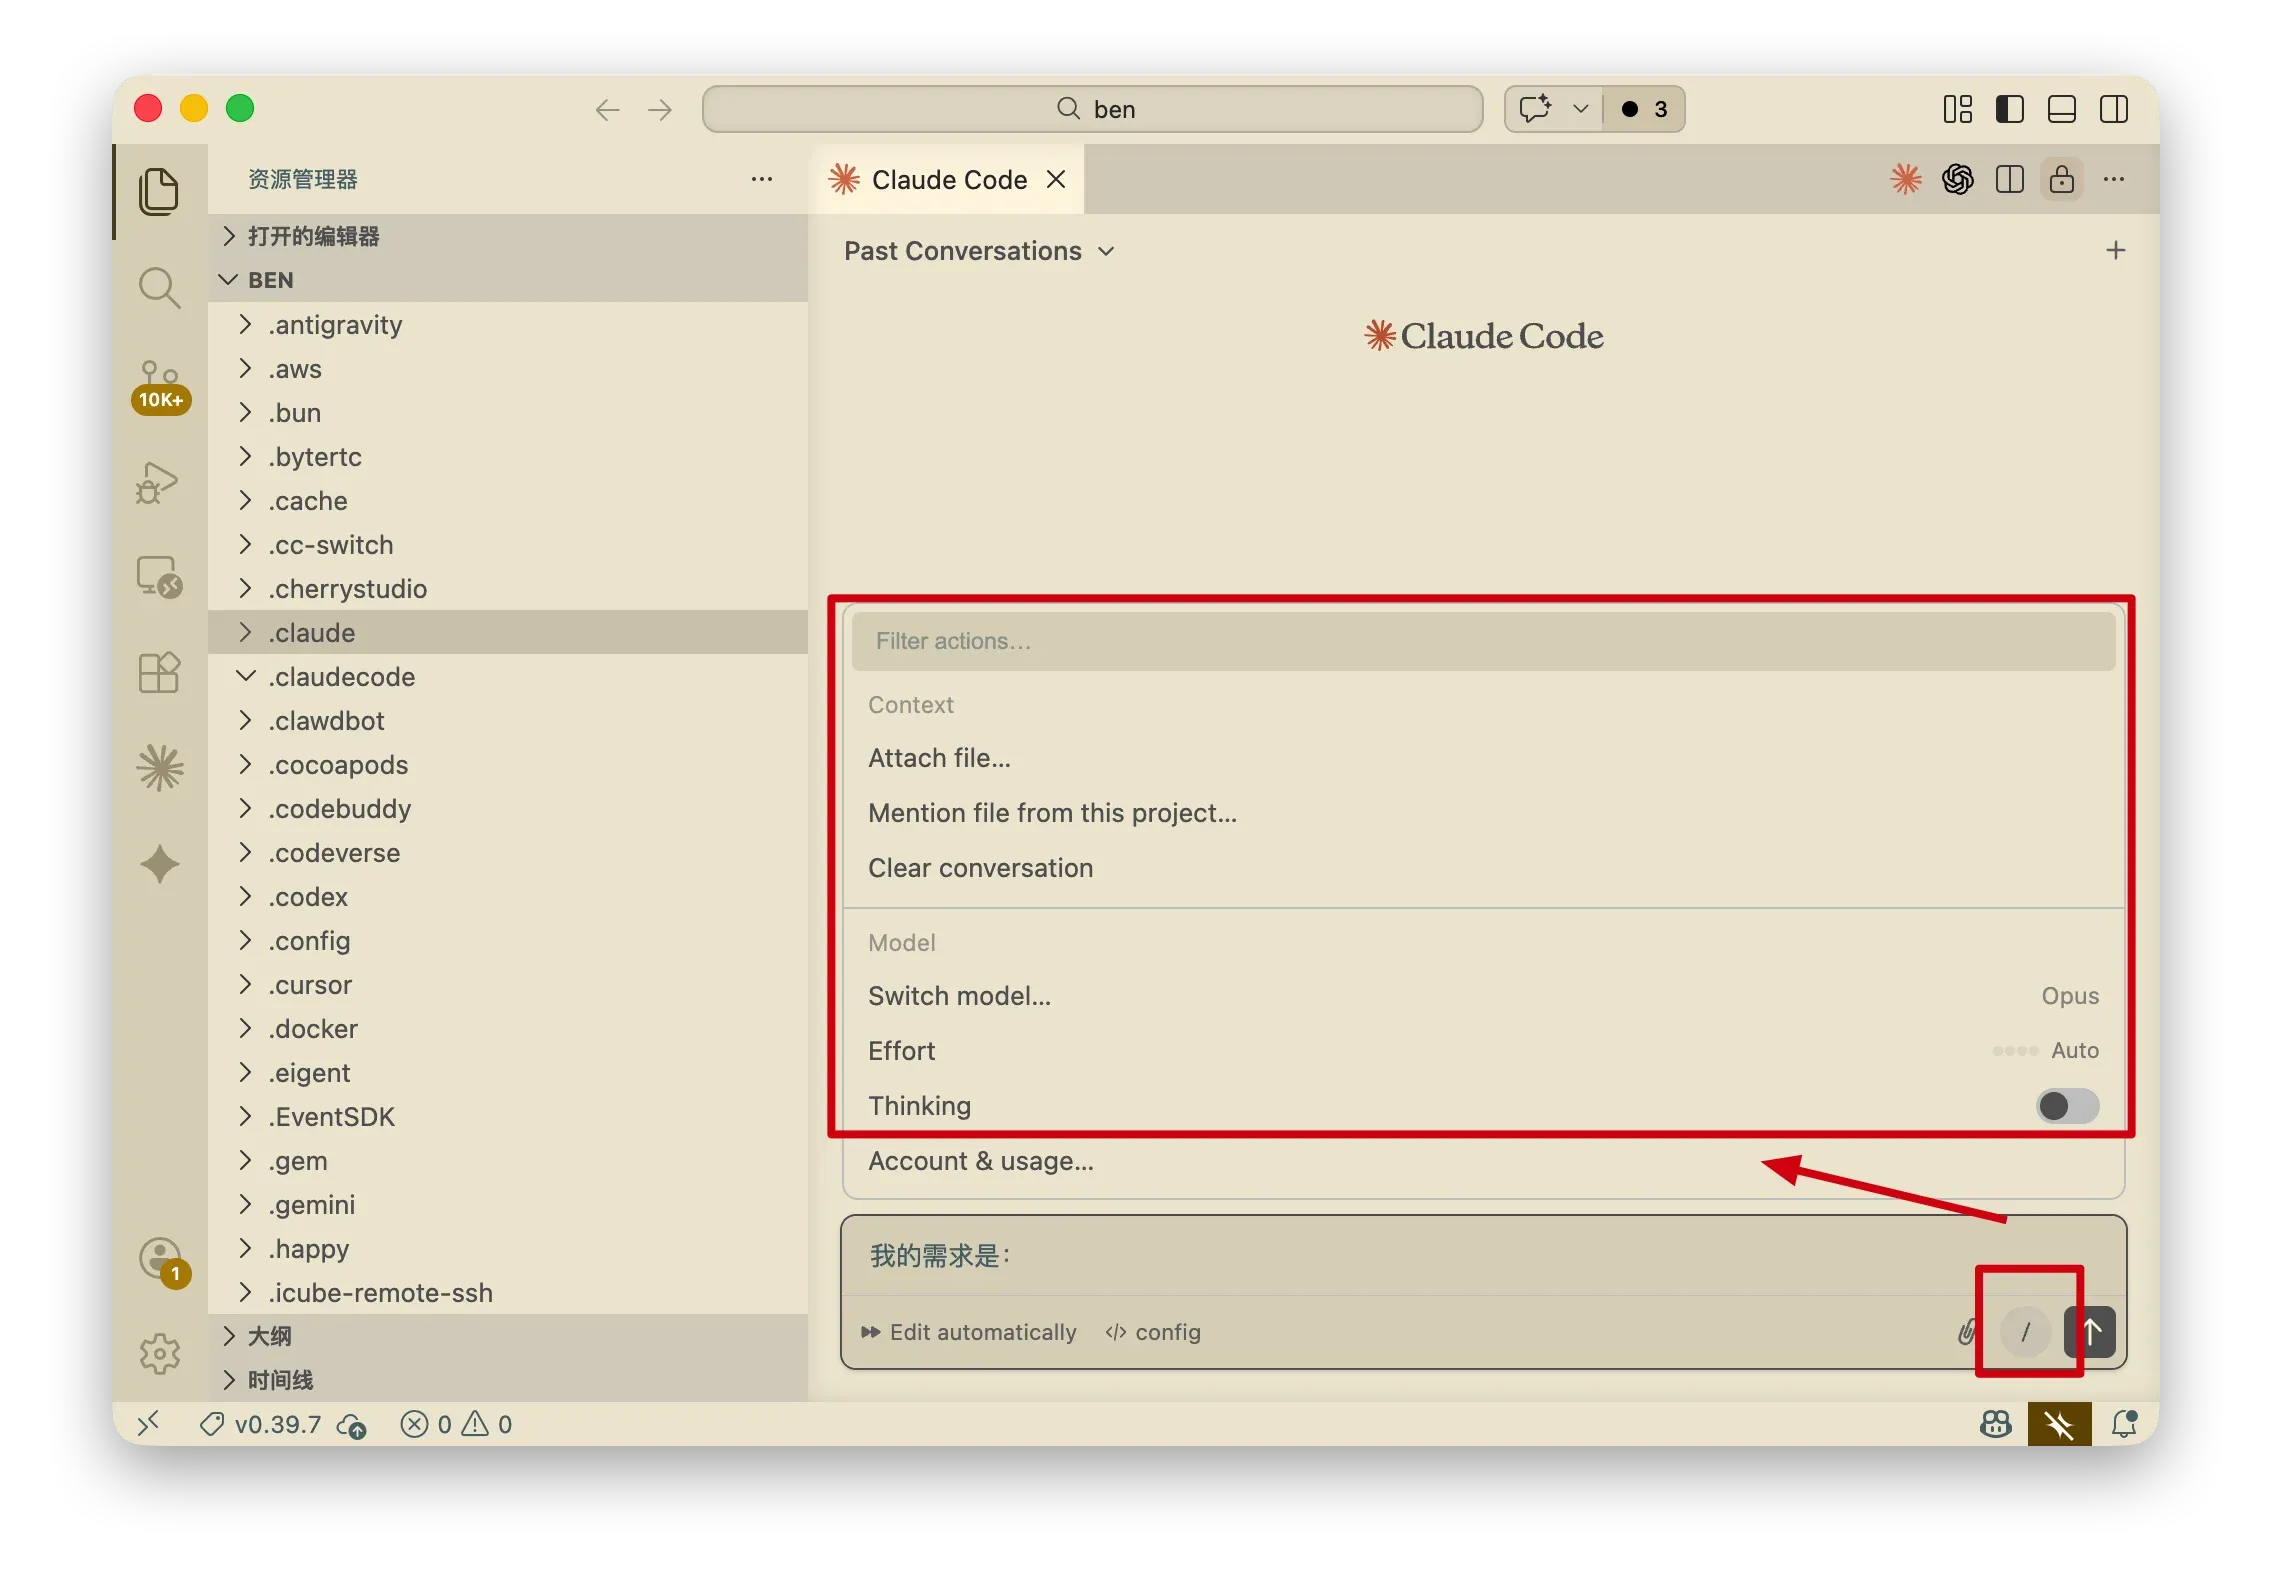Open the v0.39.7 version status item
2272x1596 pixels.
point(261,1424)
